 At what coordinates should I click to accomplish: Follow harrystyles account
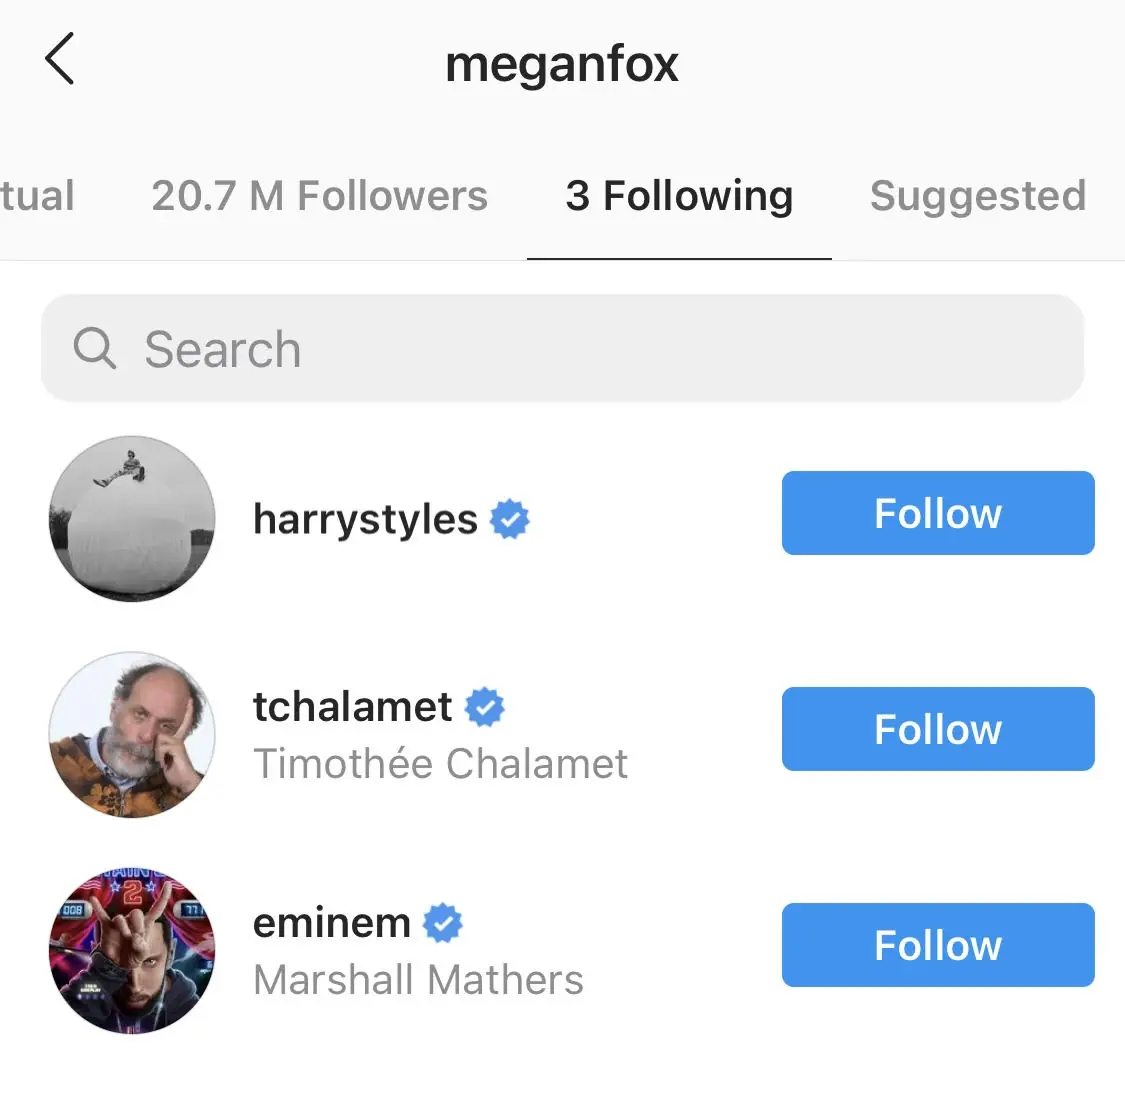(x=937, y=512)
